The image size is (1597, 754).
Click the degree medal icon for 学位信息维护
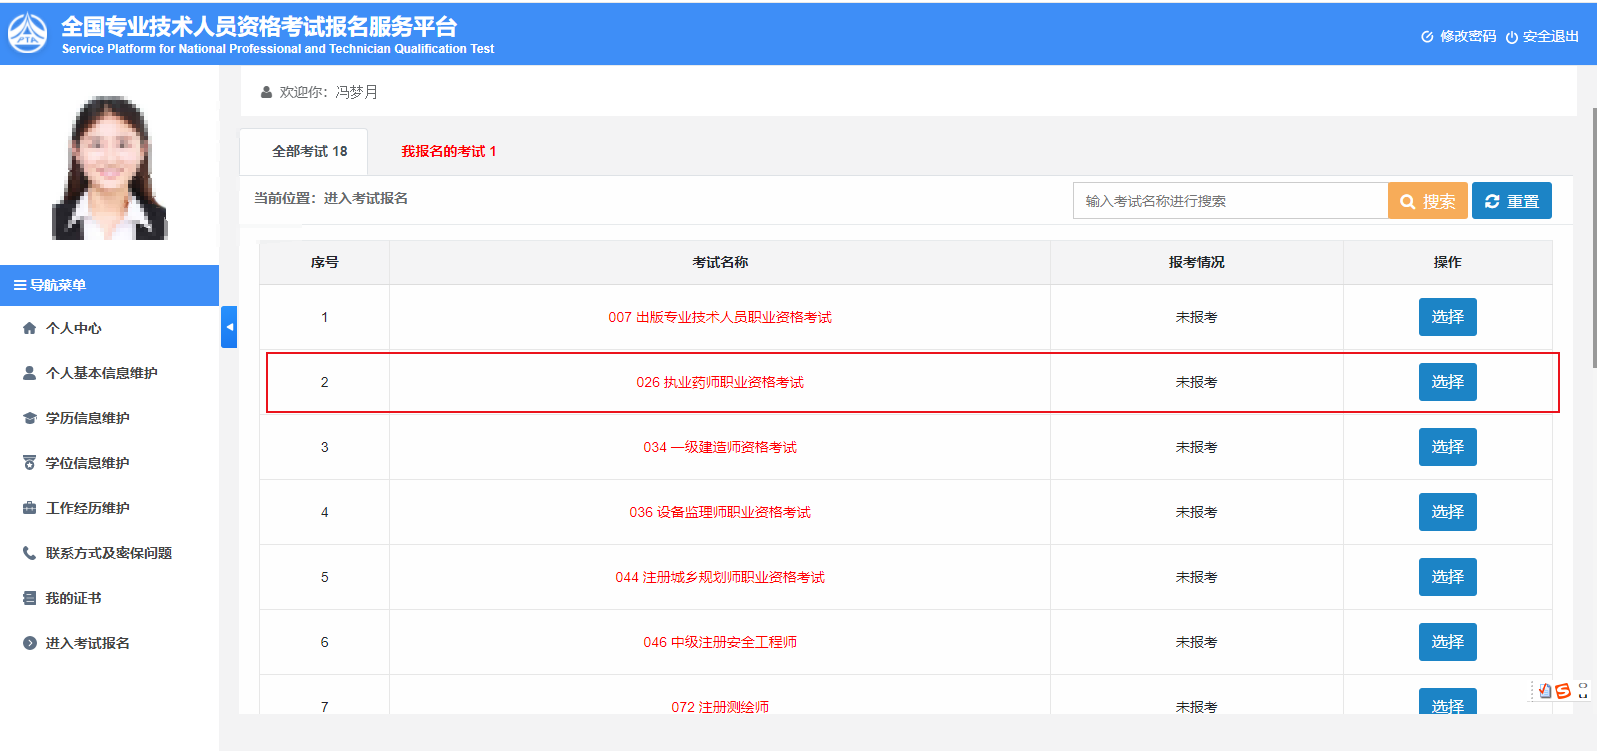(x=29, y=463)
